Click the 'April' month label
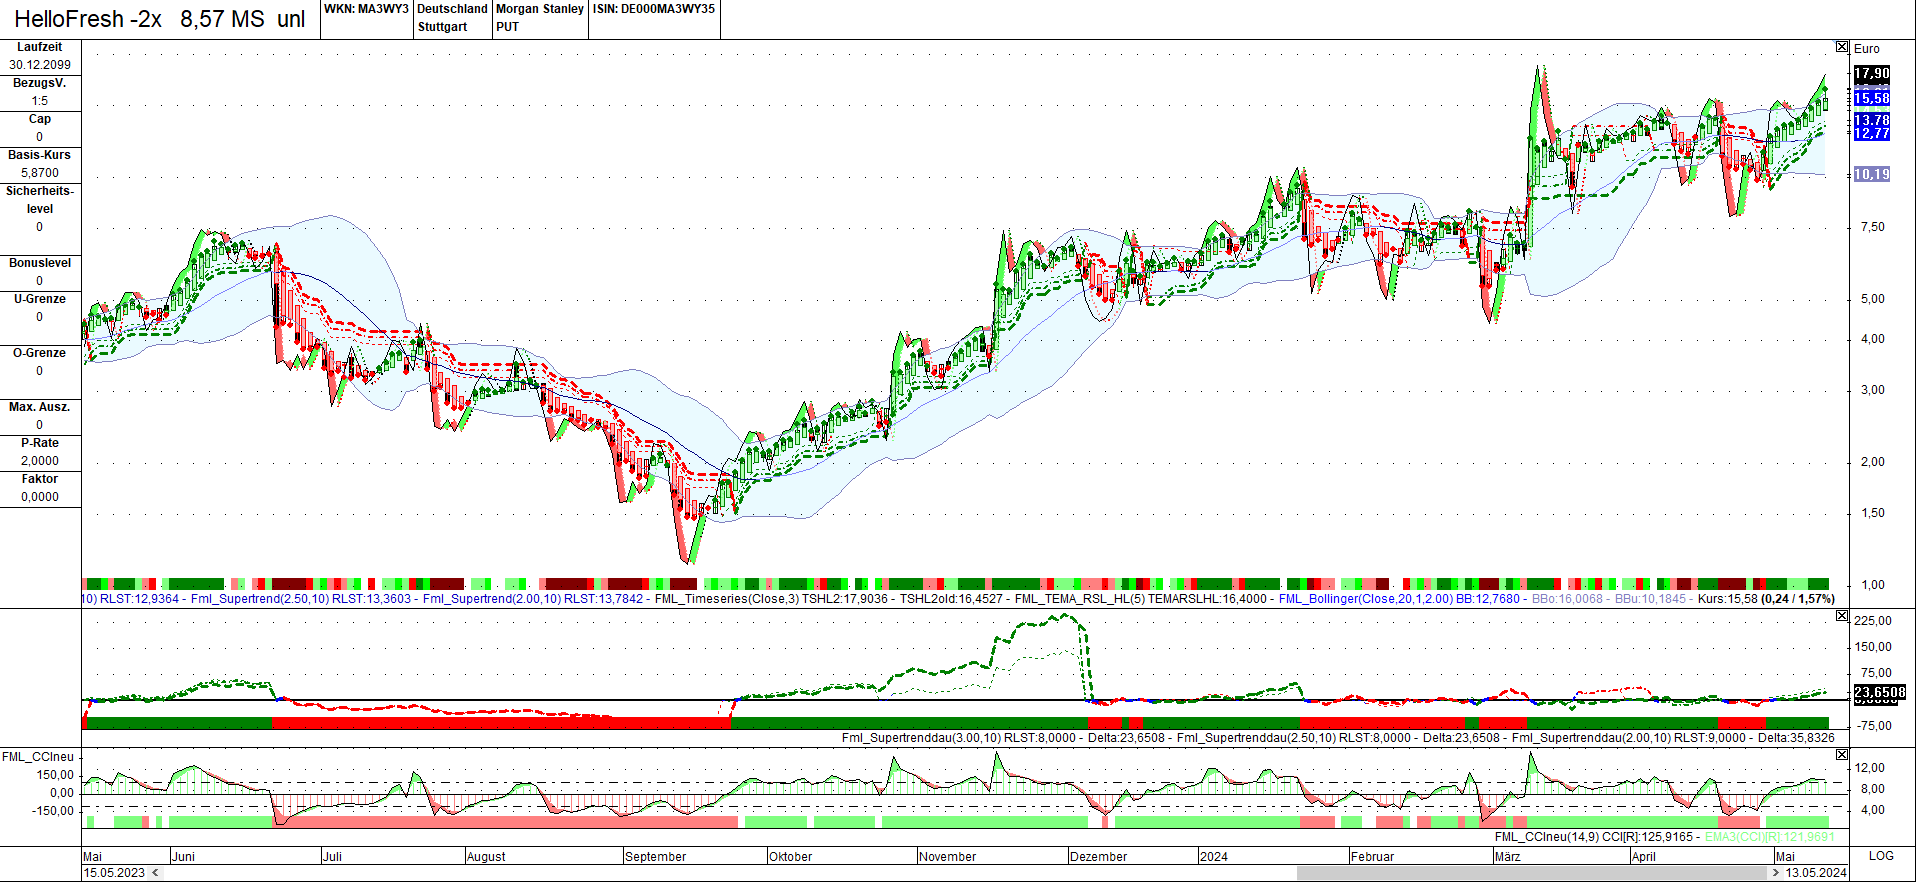1916x882 pixels. (x=1643, y=857)
